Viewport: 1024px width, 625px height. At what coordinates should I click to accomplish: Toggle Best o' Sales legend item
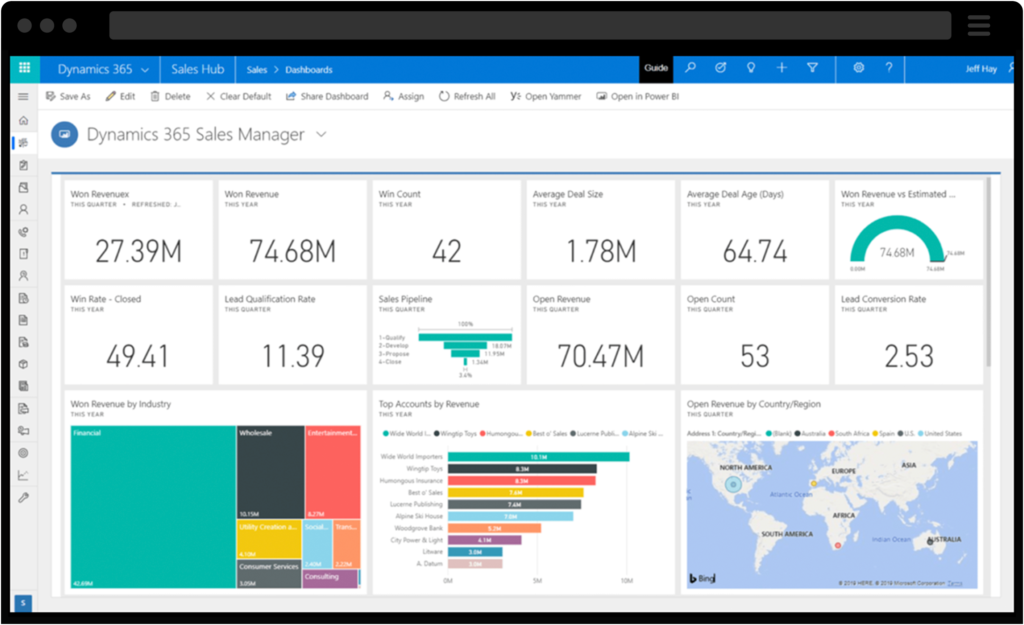pyautogui.click(x=546, y=434)
